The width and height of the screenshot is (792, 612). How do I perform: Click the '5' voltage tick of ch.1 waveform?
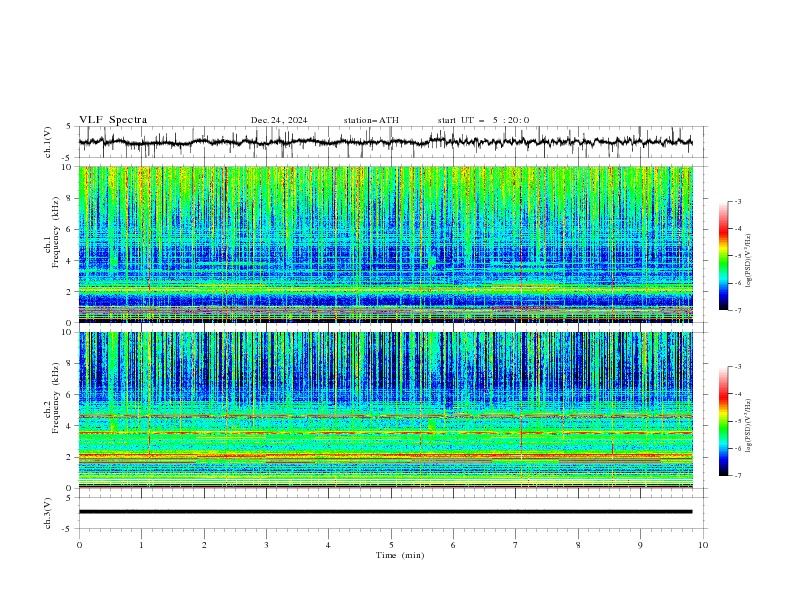(x=69, y=126)
